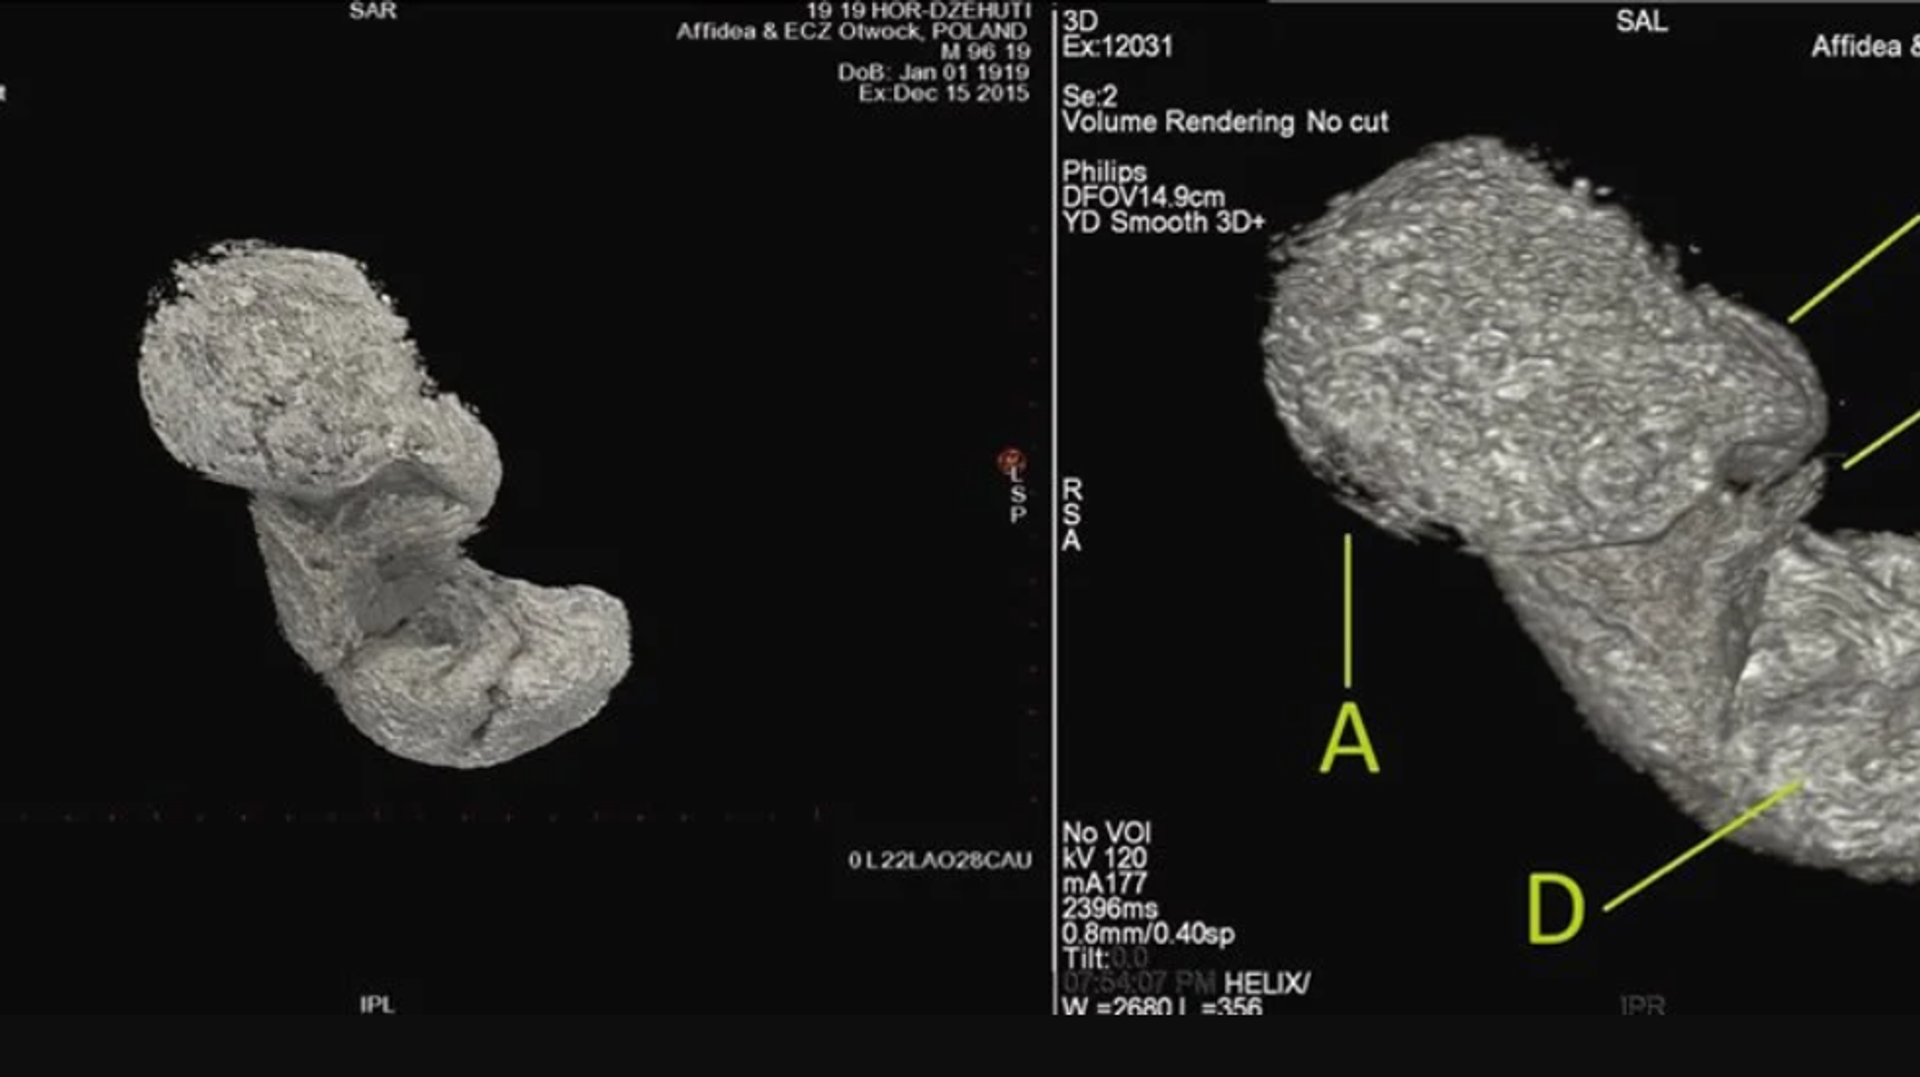Click the IPL label at bottom left
Image resolution: width=1920 pixels, height=1077 pixels.
(377, 1004)
